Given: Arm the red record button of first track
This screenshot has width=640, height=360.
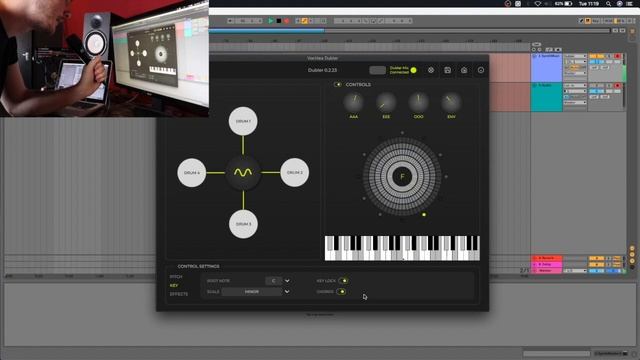Looking at the screenshot, I should (x=617, y=56).
